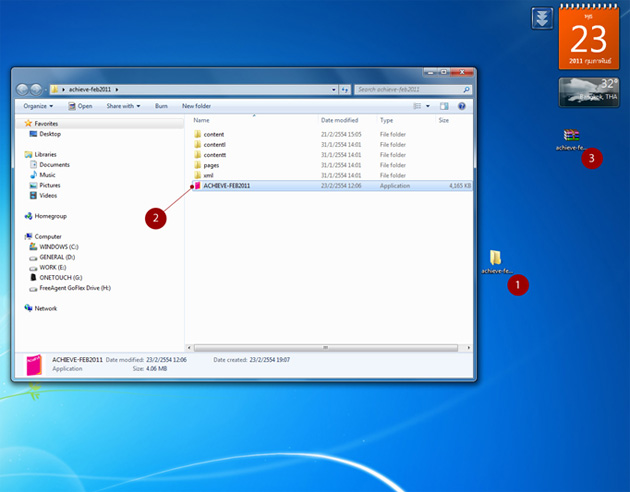Maximize the Explorer window
Viewport: 630px width, 492px height.
[444, 72]
